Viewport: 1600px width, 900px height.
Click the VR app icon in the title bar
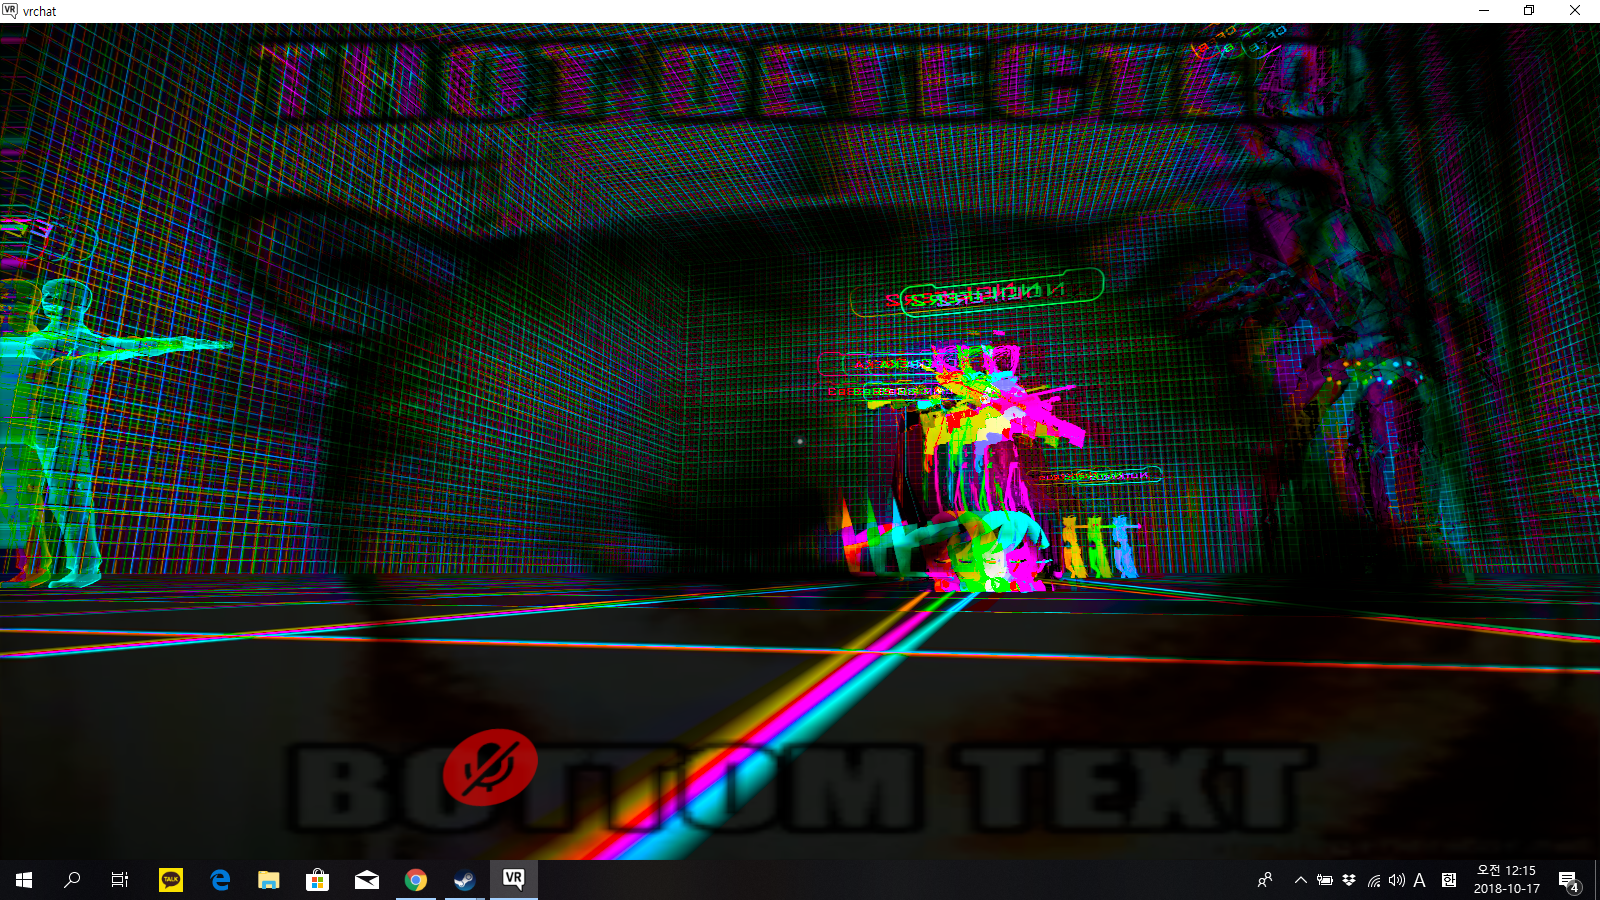click(x=10, y=11)
